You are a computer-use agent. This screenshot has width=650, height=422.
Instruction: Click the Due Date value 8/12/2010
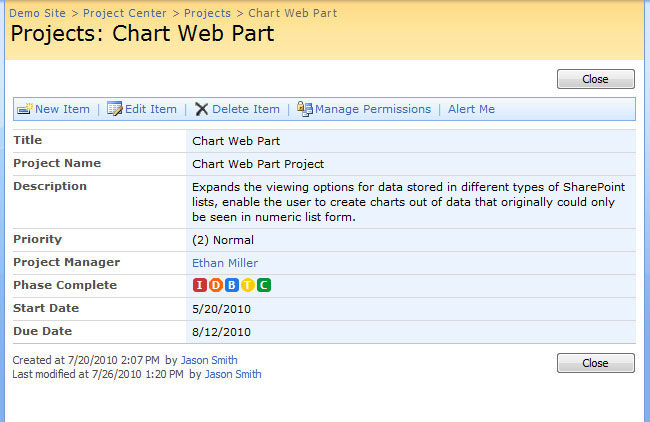point(221,332)
